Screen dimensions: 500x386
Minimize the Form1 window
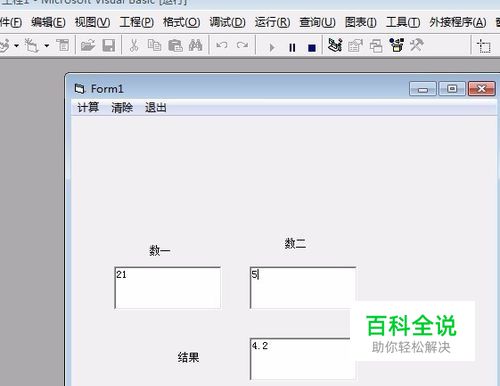[423, 89]
